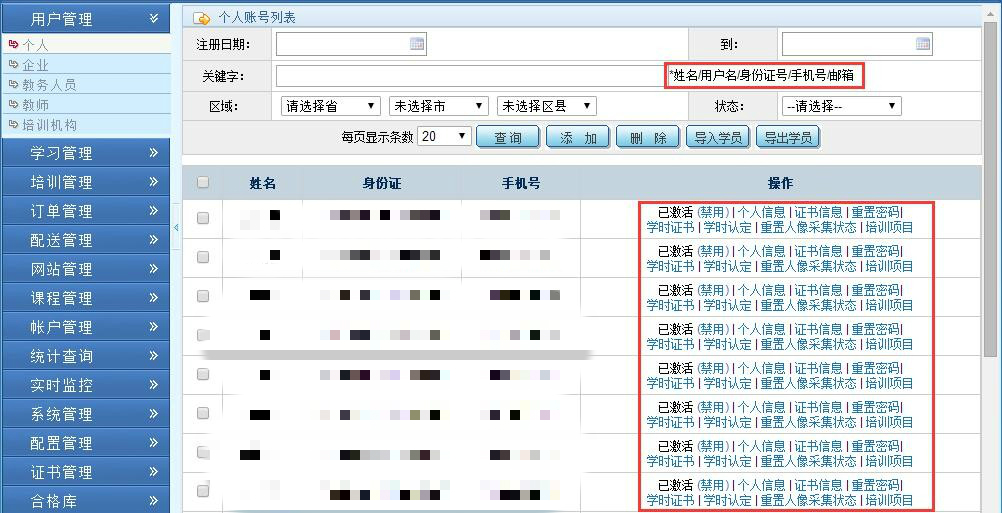
Task: Expand 学习管理 using its chevron
Action: 153,153
